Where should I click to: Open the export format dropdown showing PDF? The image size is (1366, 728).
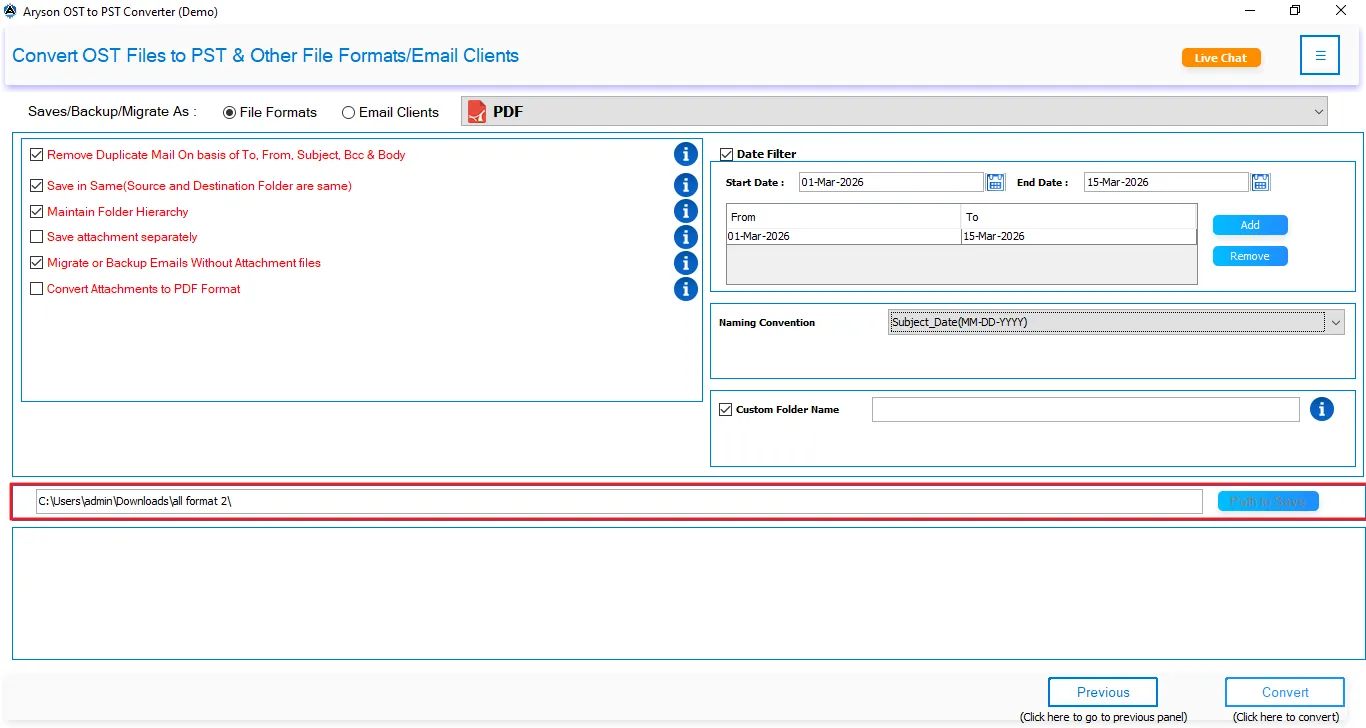pyautogui.click(x=1318, y=111)
